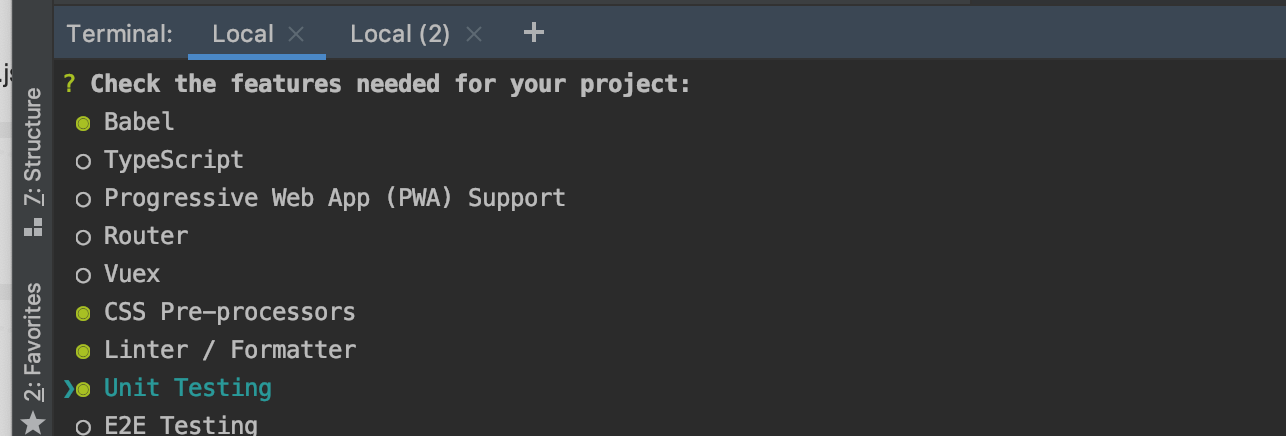Close the Local (2) terminal tab

click(x=474, y=34)
